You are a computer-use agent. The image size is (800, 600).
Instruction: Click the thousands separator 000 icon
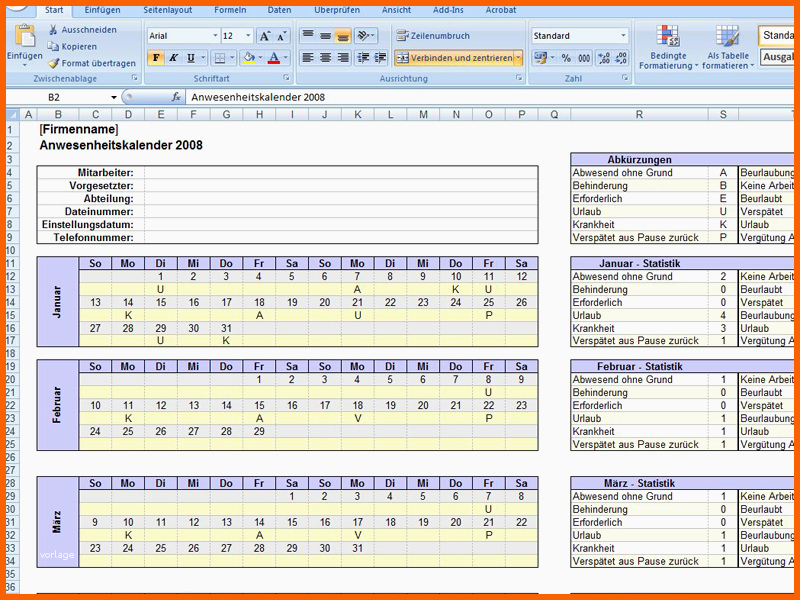(585, 59)
